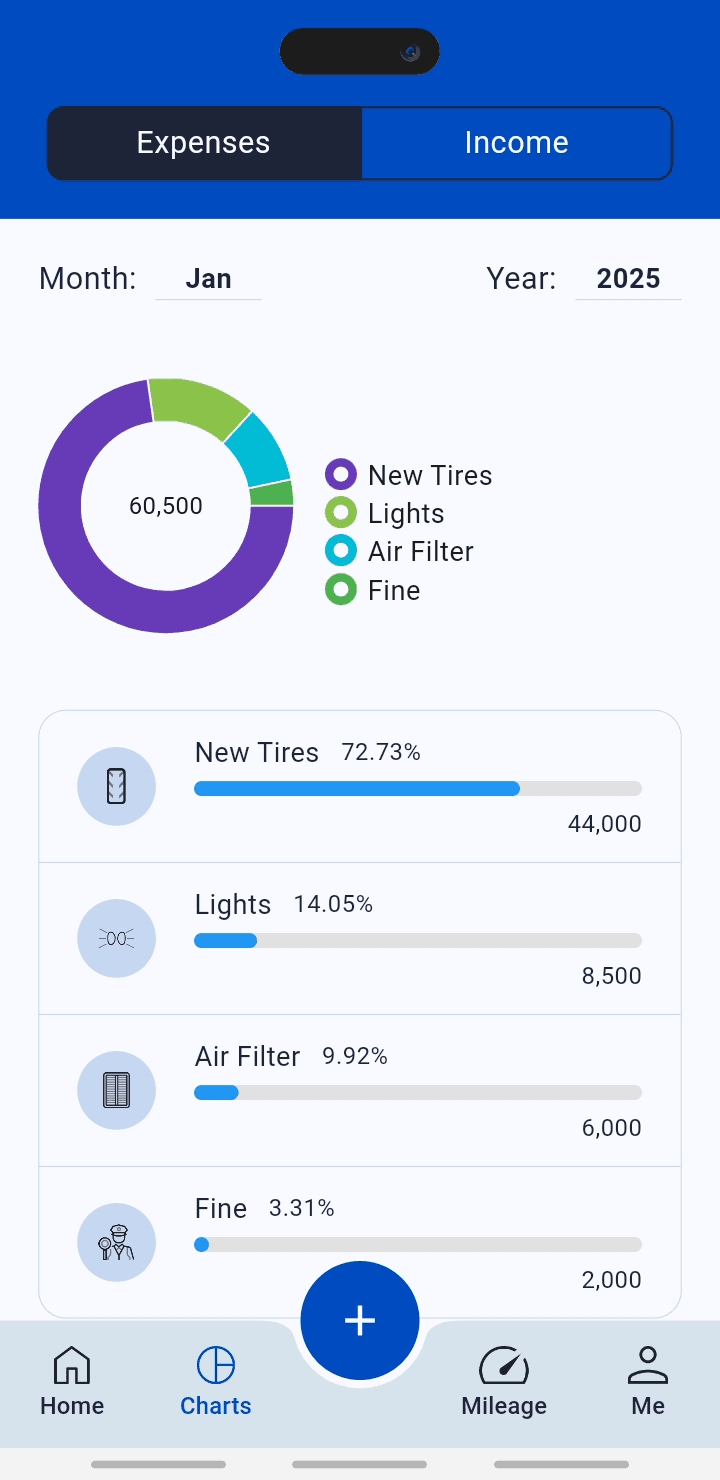Click the New Tires progress bar
720x1480 pixels.
point(418,789)
